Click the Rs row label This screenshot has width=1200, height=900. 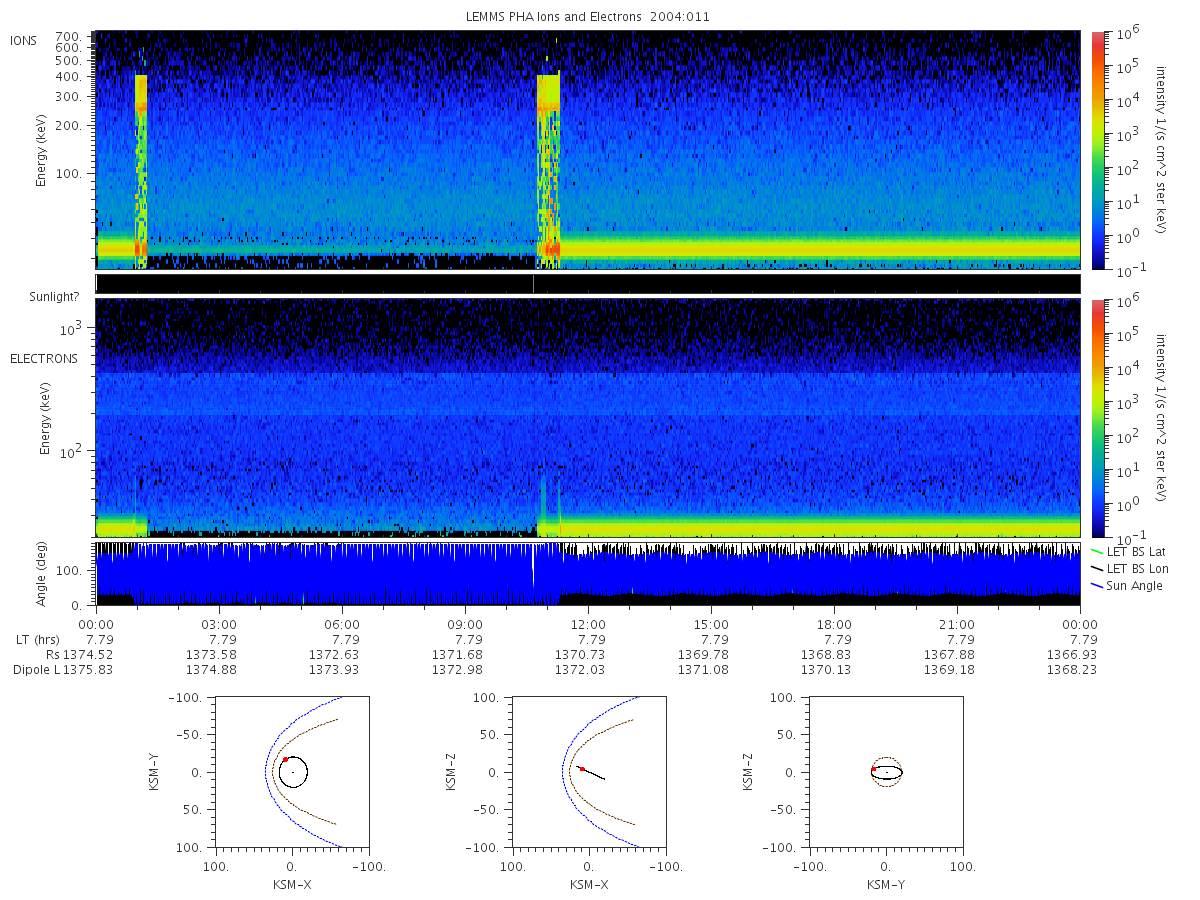(x=53, y=654)
